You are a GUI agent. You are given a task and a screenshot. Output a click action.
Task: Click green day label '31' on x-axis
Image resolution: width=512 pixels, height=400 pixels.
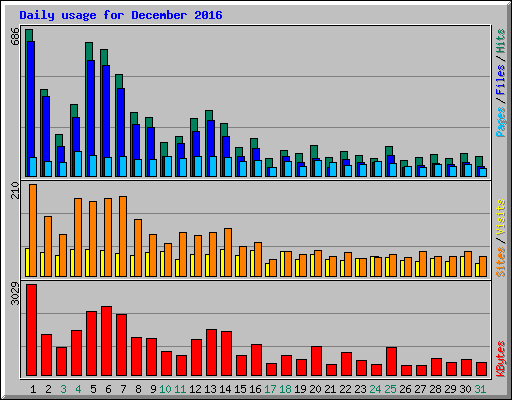point(480,389)
